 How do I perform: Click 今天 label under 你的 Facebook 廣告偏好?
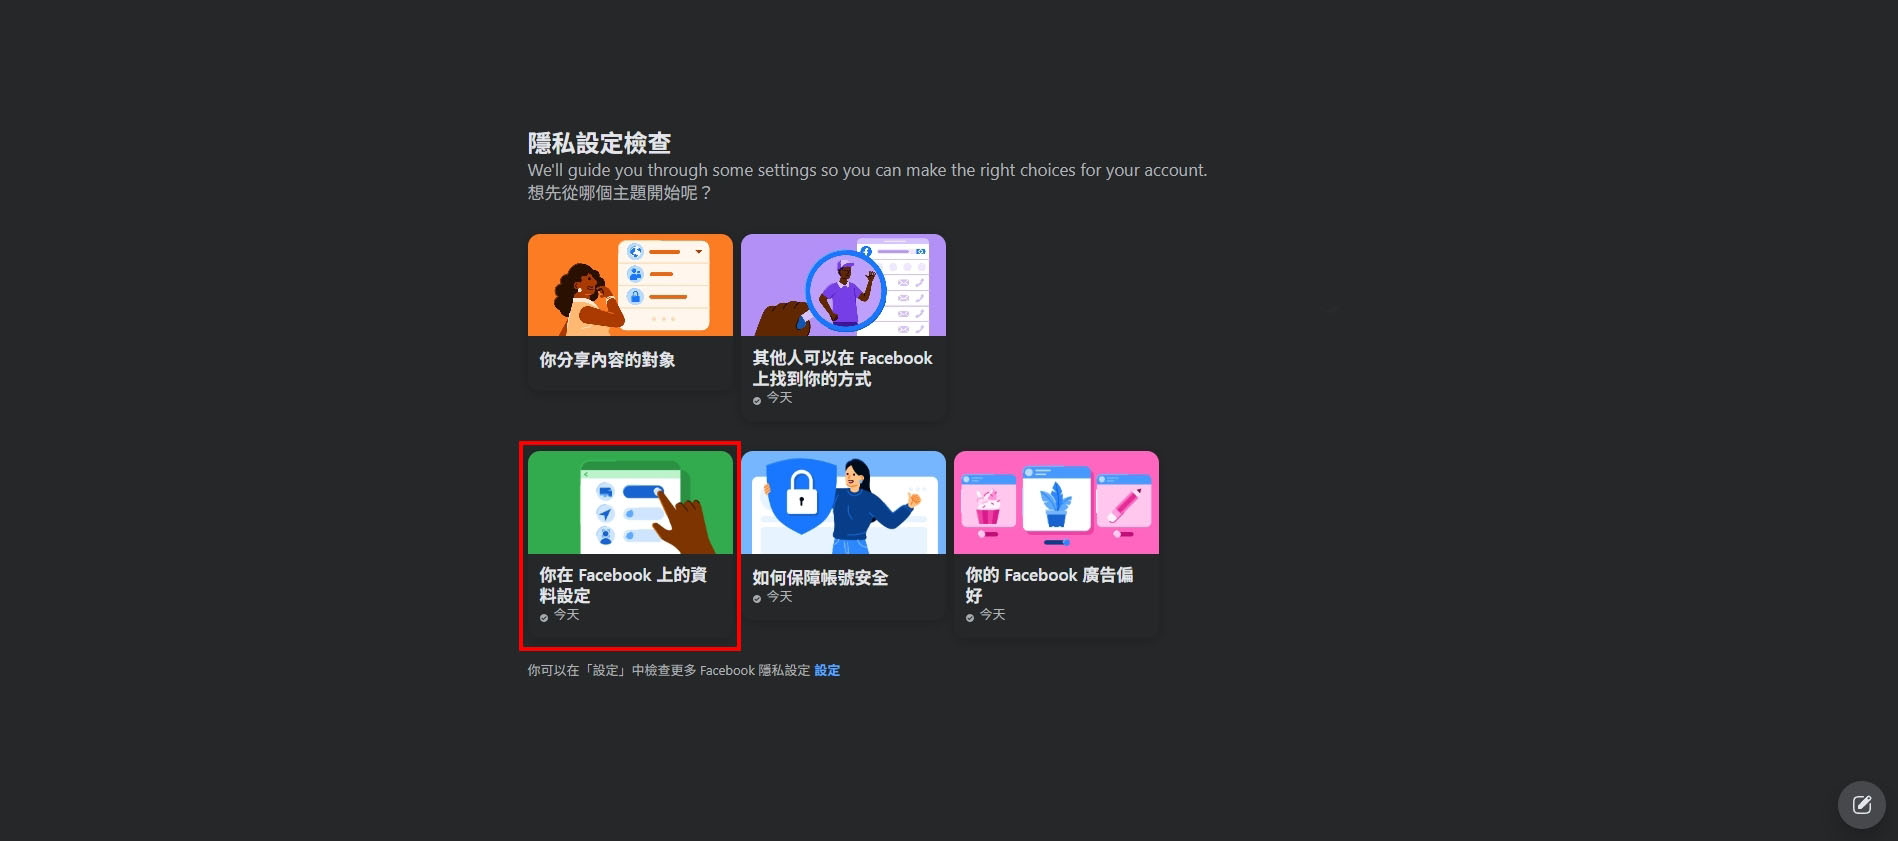pos(993,615)
